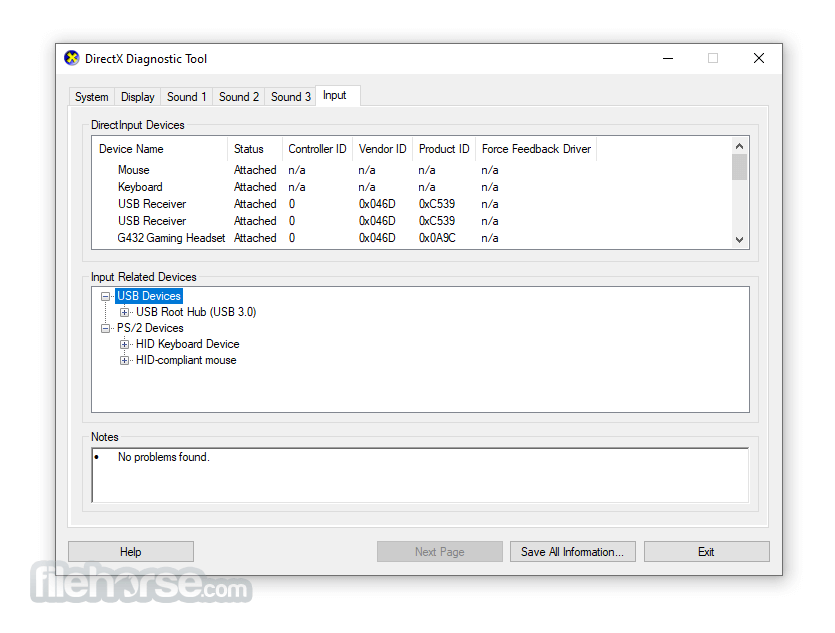Click the DirectX Diagnostic Tool title icon
This screenshot has height=633, width=835.
pos(71,58)
